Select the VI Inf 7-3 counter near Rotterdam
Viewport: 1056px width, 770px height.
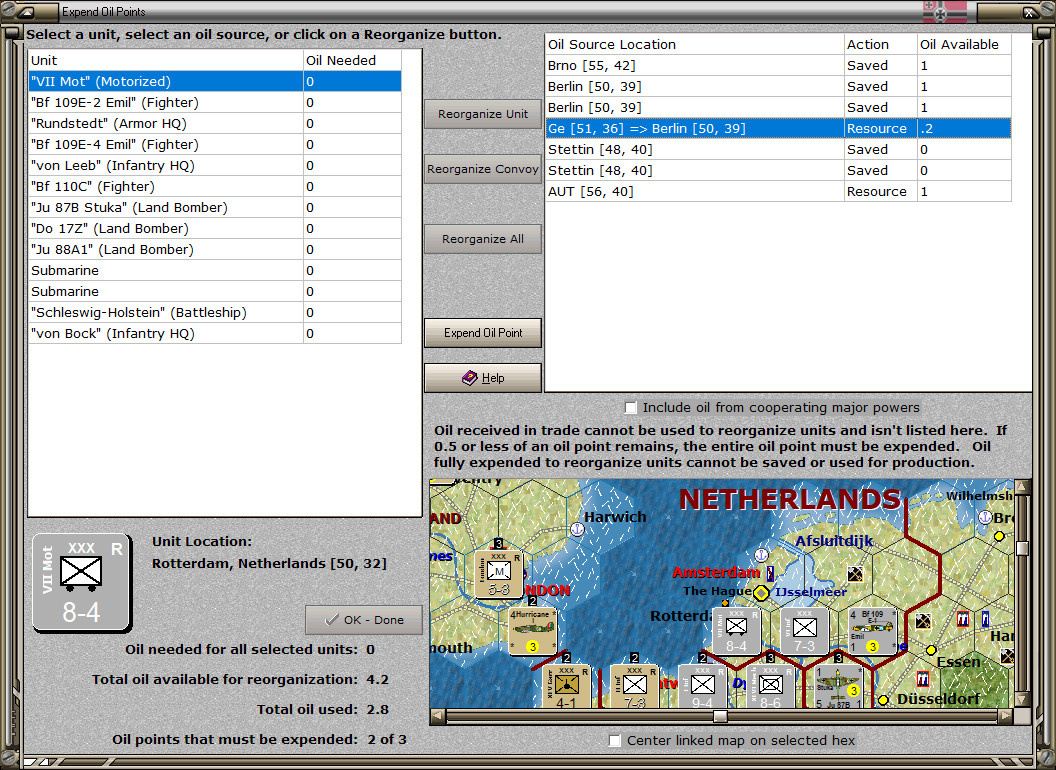tap(804, 631)
